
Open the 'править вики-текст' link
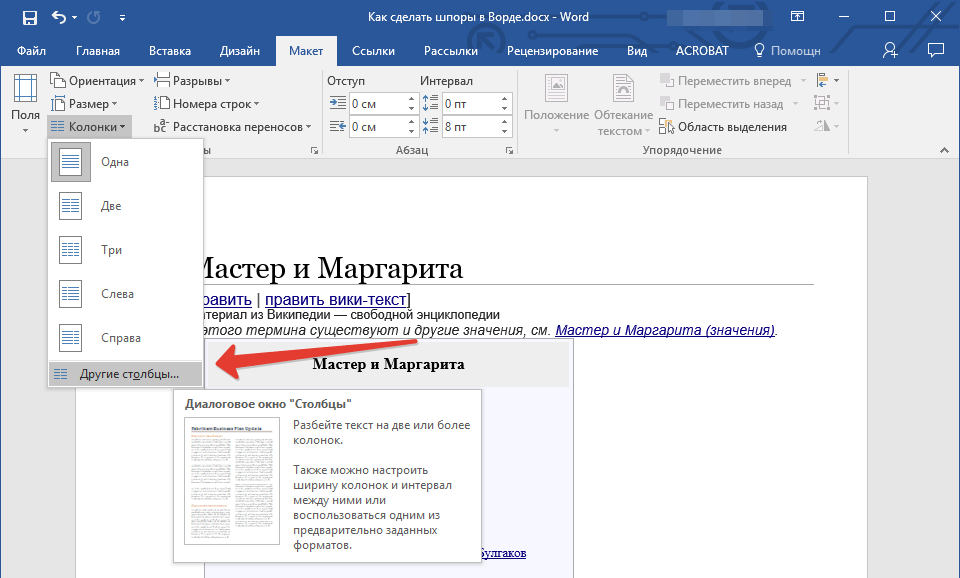[335, 299]
